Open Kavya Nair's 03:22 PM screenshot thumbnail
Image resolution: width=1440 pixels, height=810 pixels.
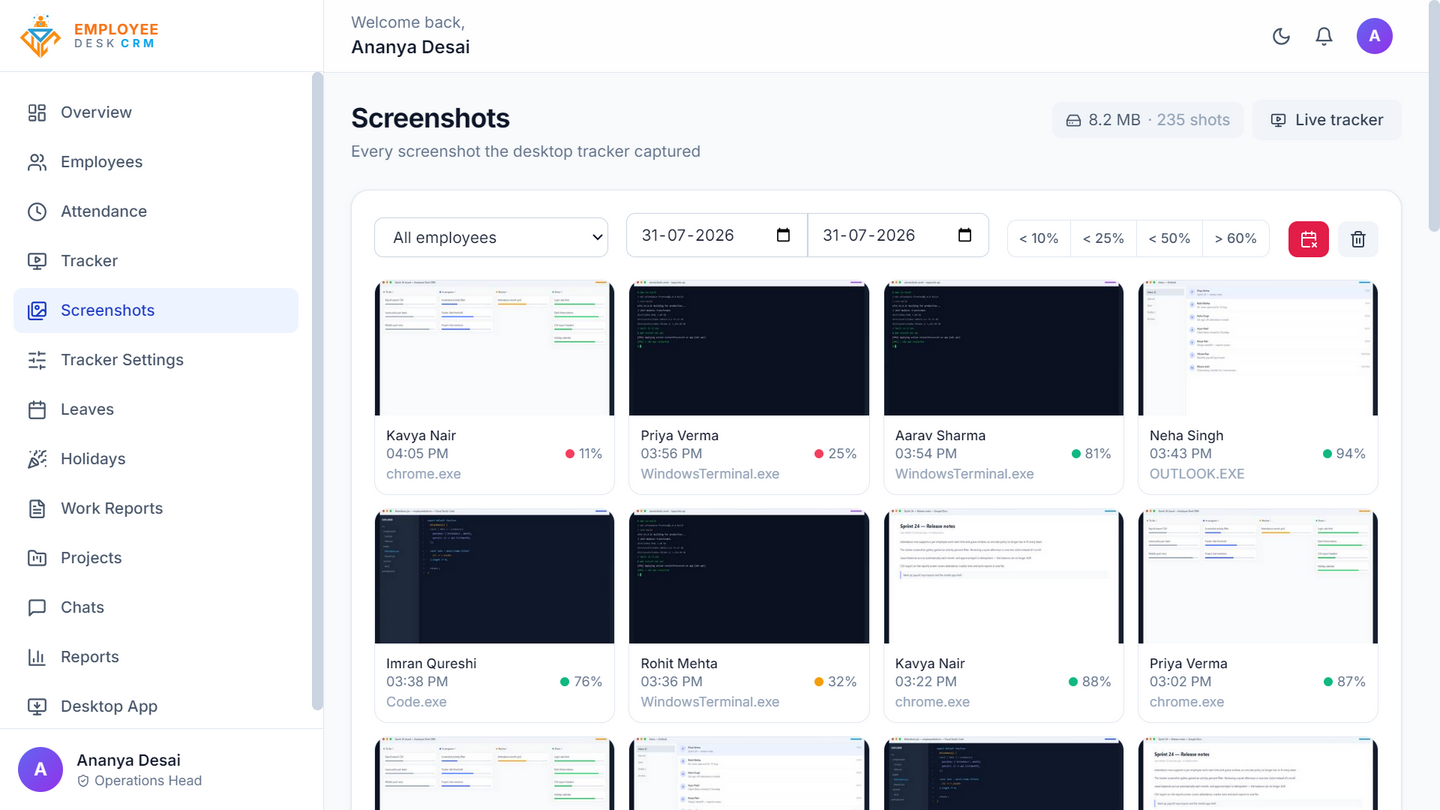point(1003,576)
